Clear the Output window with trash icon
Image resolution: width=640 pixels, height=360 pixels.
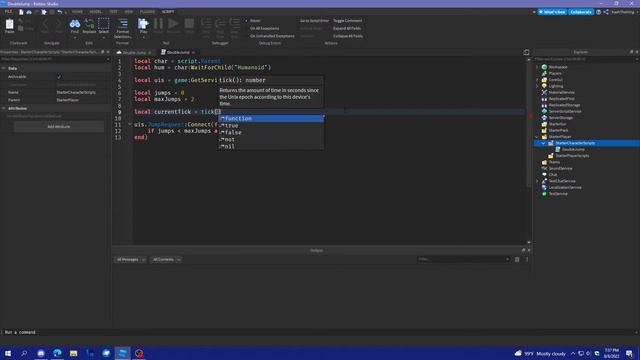[x=517, y=260]
